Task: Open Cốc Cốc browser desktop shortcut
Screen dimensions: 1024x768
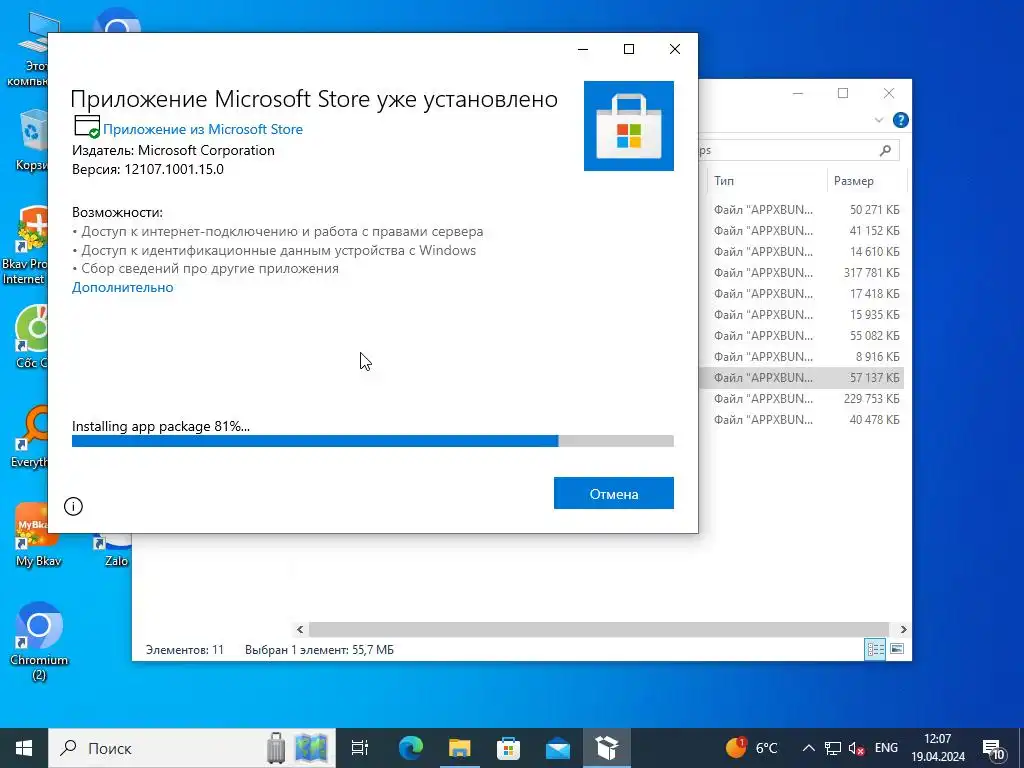Action: click(x=29, y=336)
